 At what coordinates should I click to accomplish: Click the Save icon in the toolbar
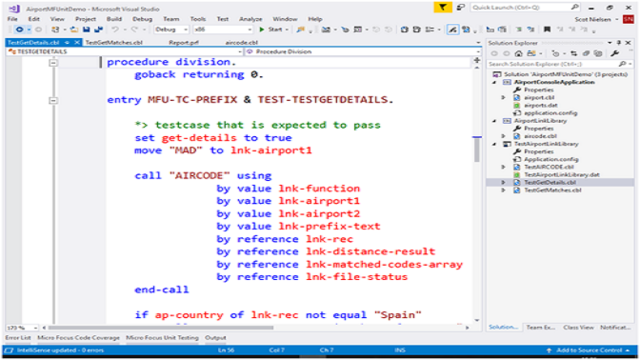point(86,29)
